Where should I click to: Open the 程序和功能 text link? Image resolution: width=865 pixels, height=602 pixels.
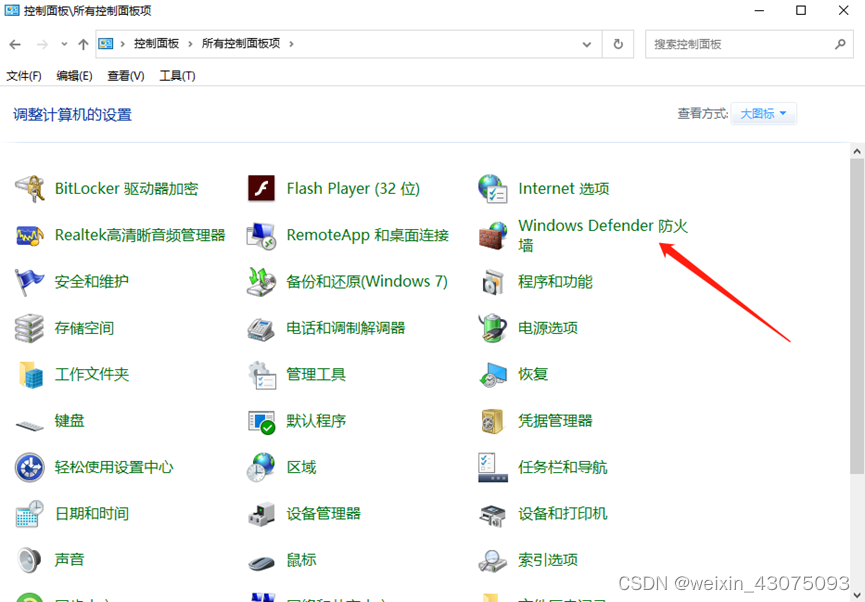click(x=555, y=282)
